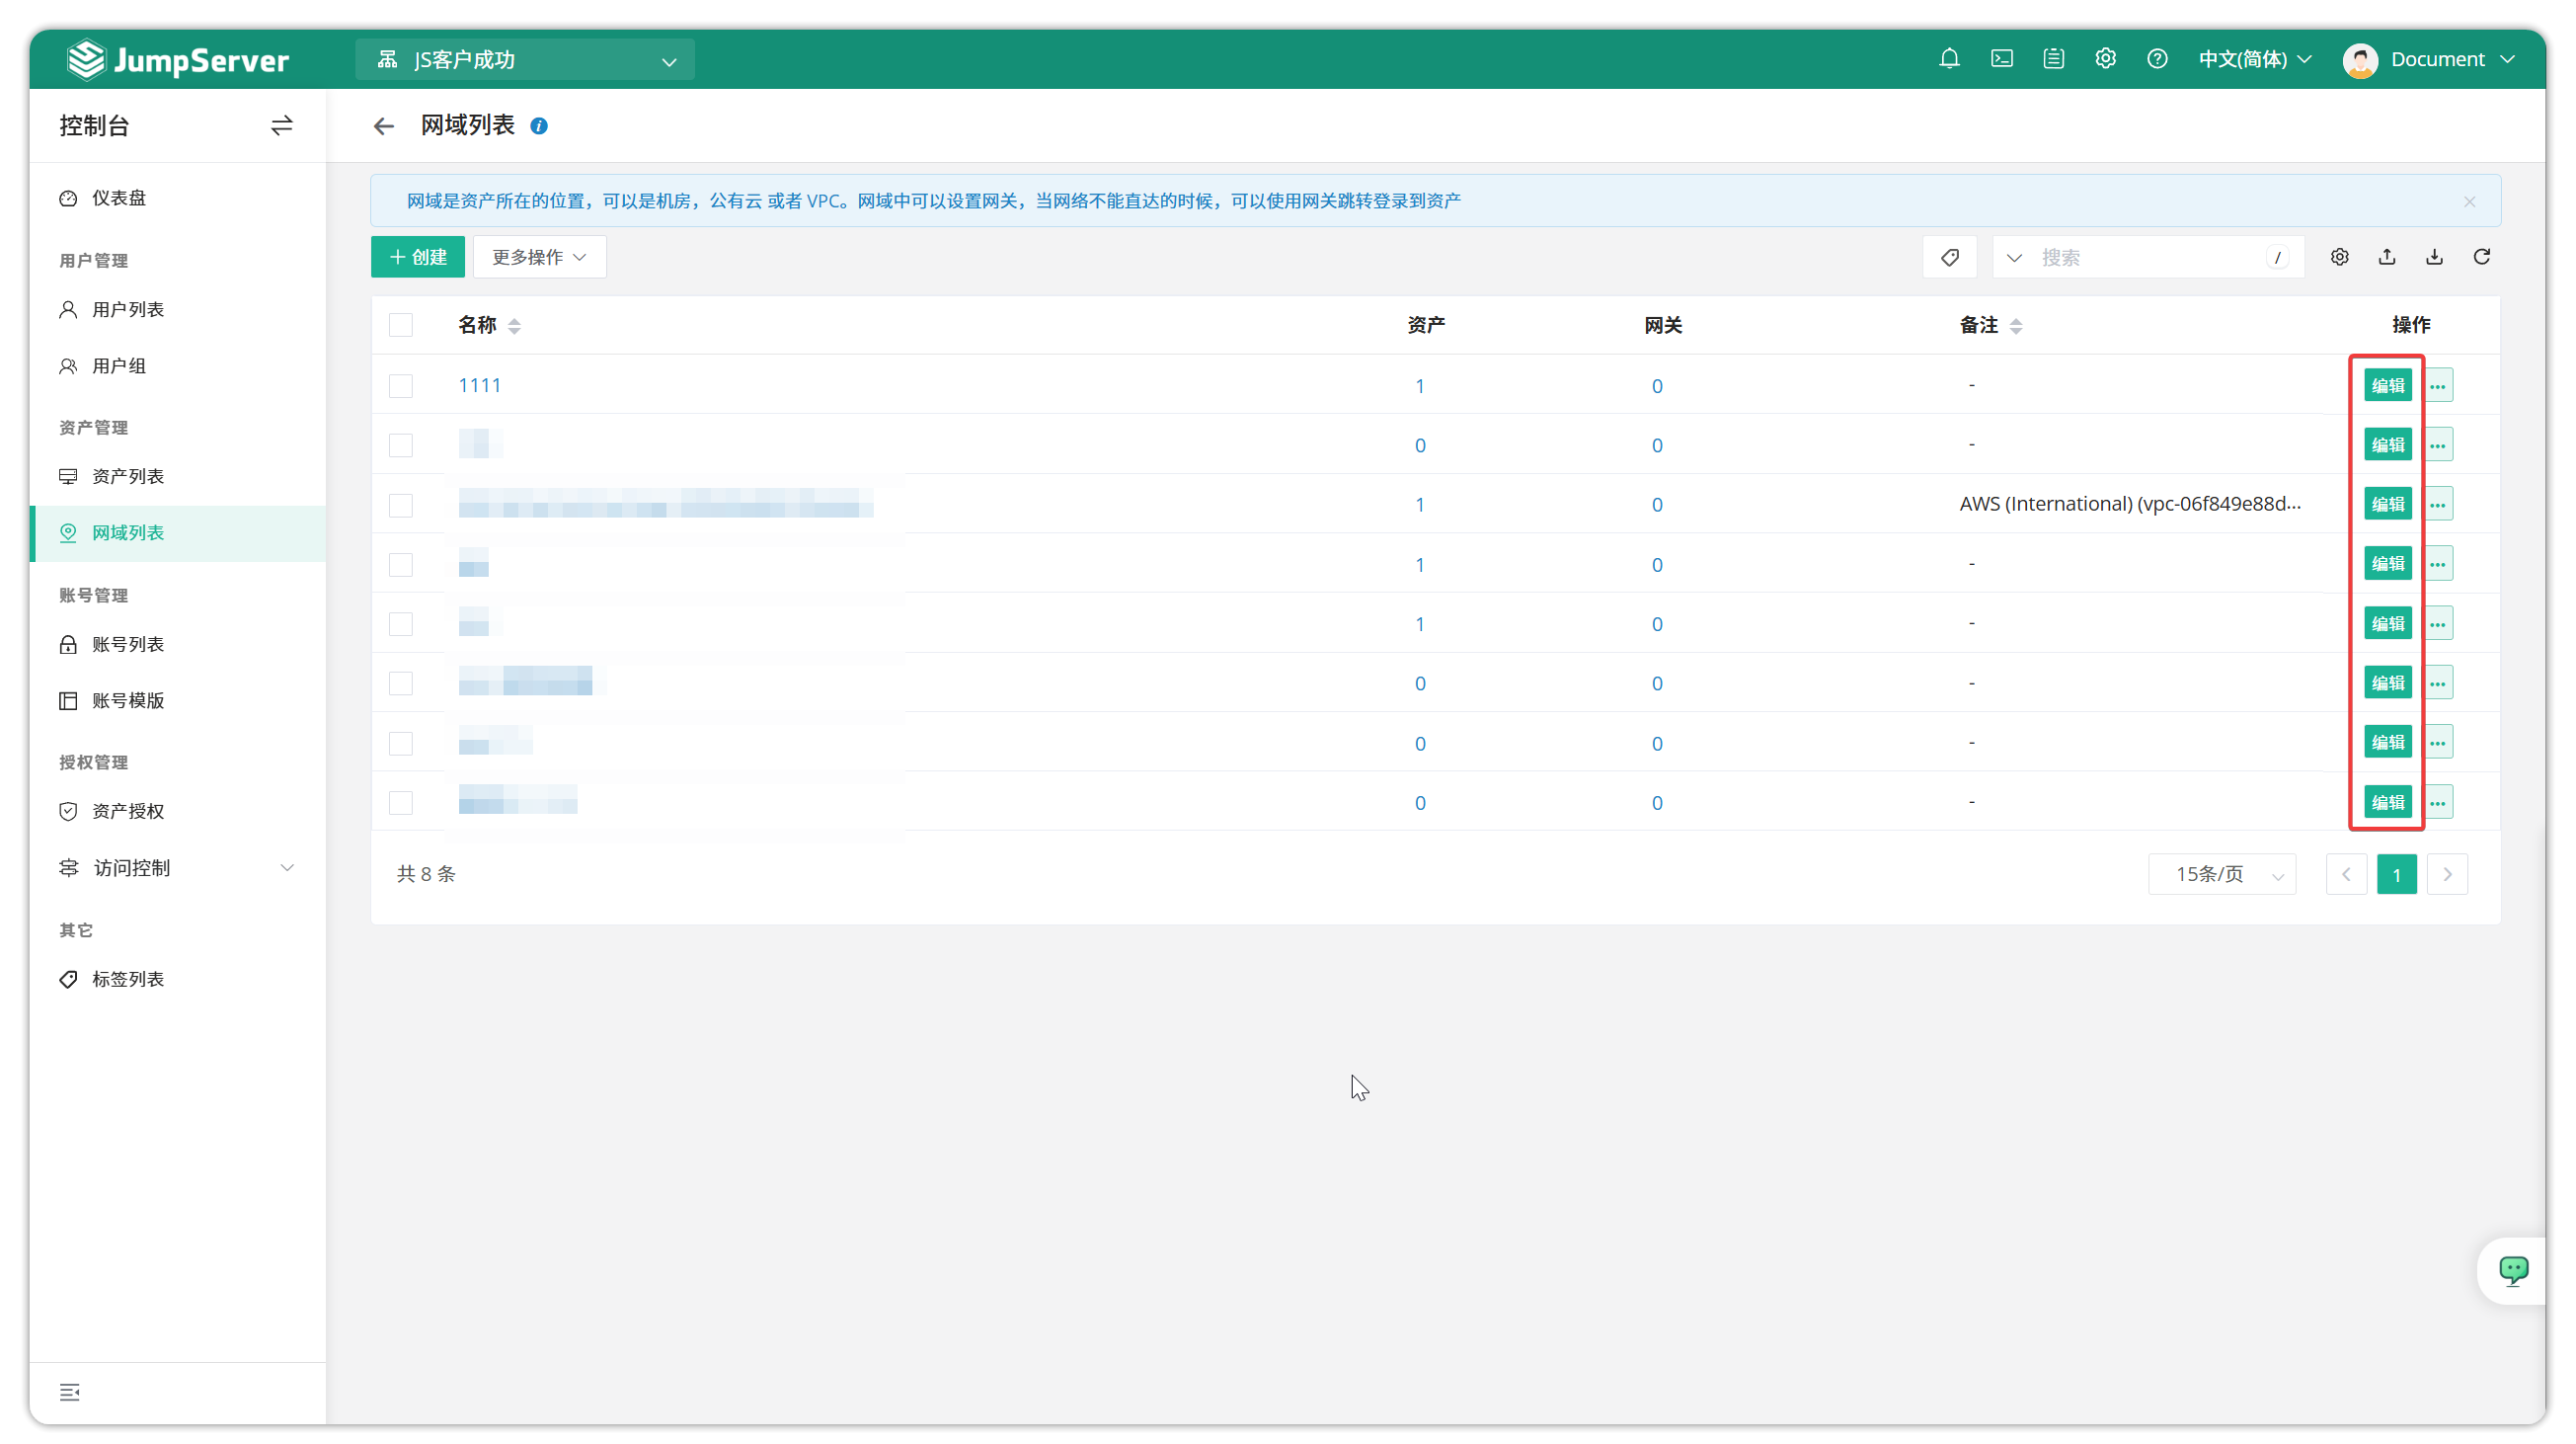
Task: Open system settings via the gear icon
Action: 2105,59
